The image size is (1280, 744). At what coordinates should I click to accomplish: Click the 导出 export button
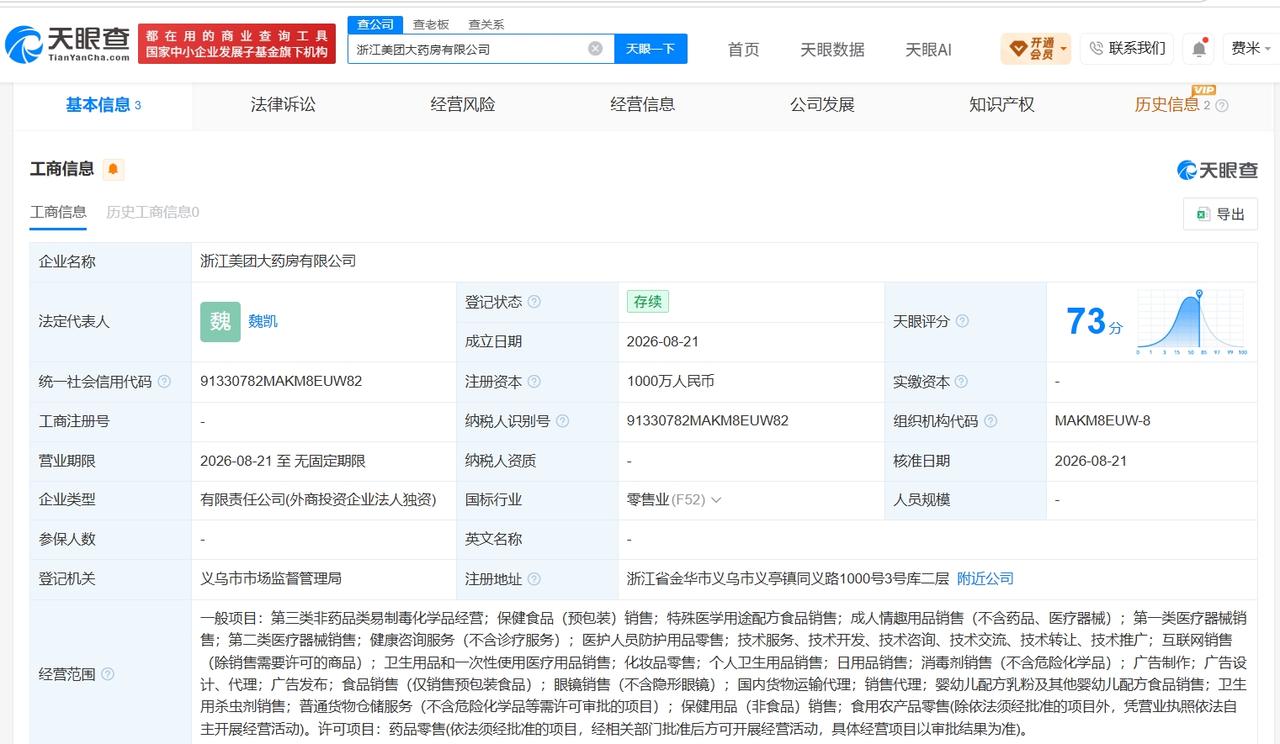click(1220, 214)
